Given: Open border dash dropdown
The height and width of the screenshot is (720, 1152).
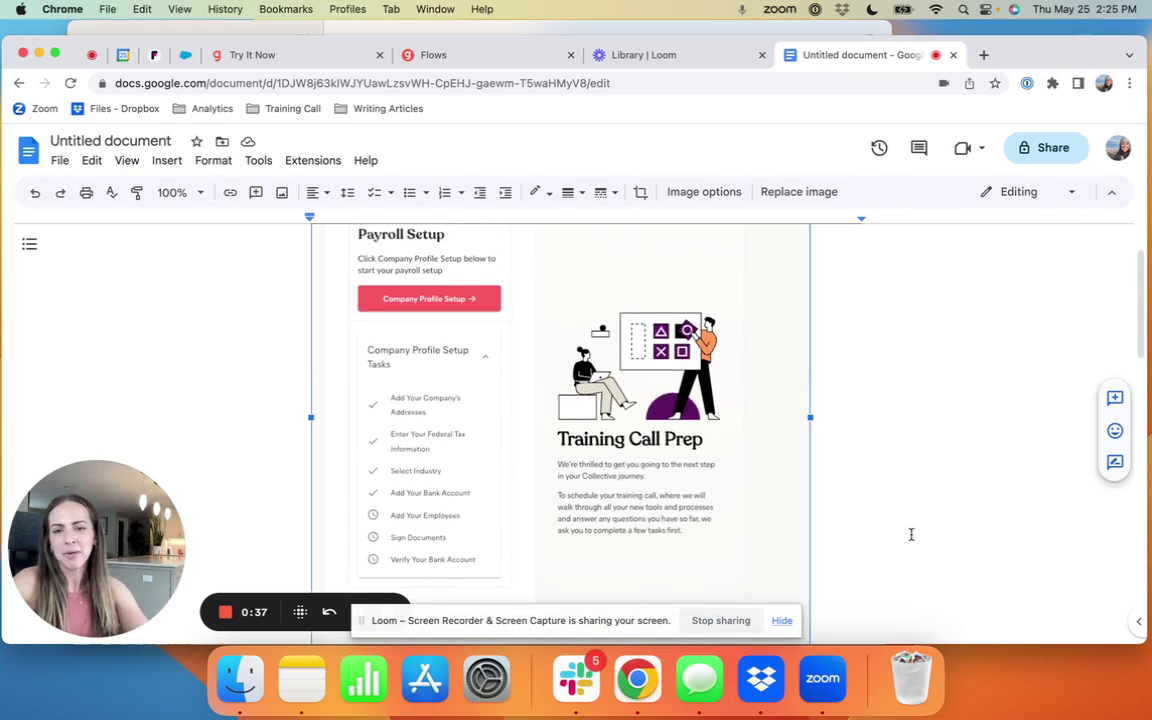Looking at the screenshot, I should (x=606, y=192).
